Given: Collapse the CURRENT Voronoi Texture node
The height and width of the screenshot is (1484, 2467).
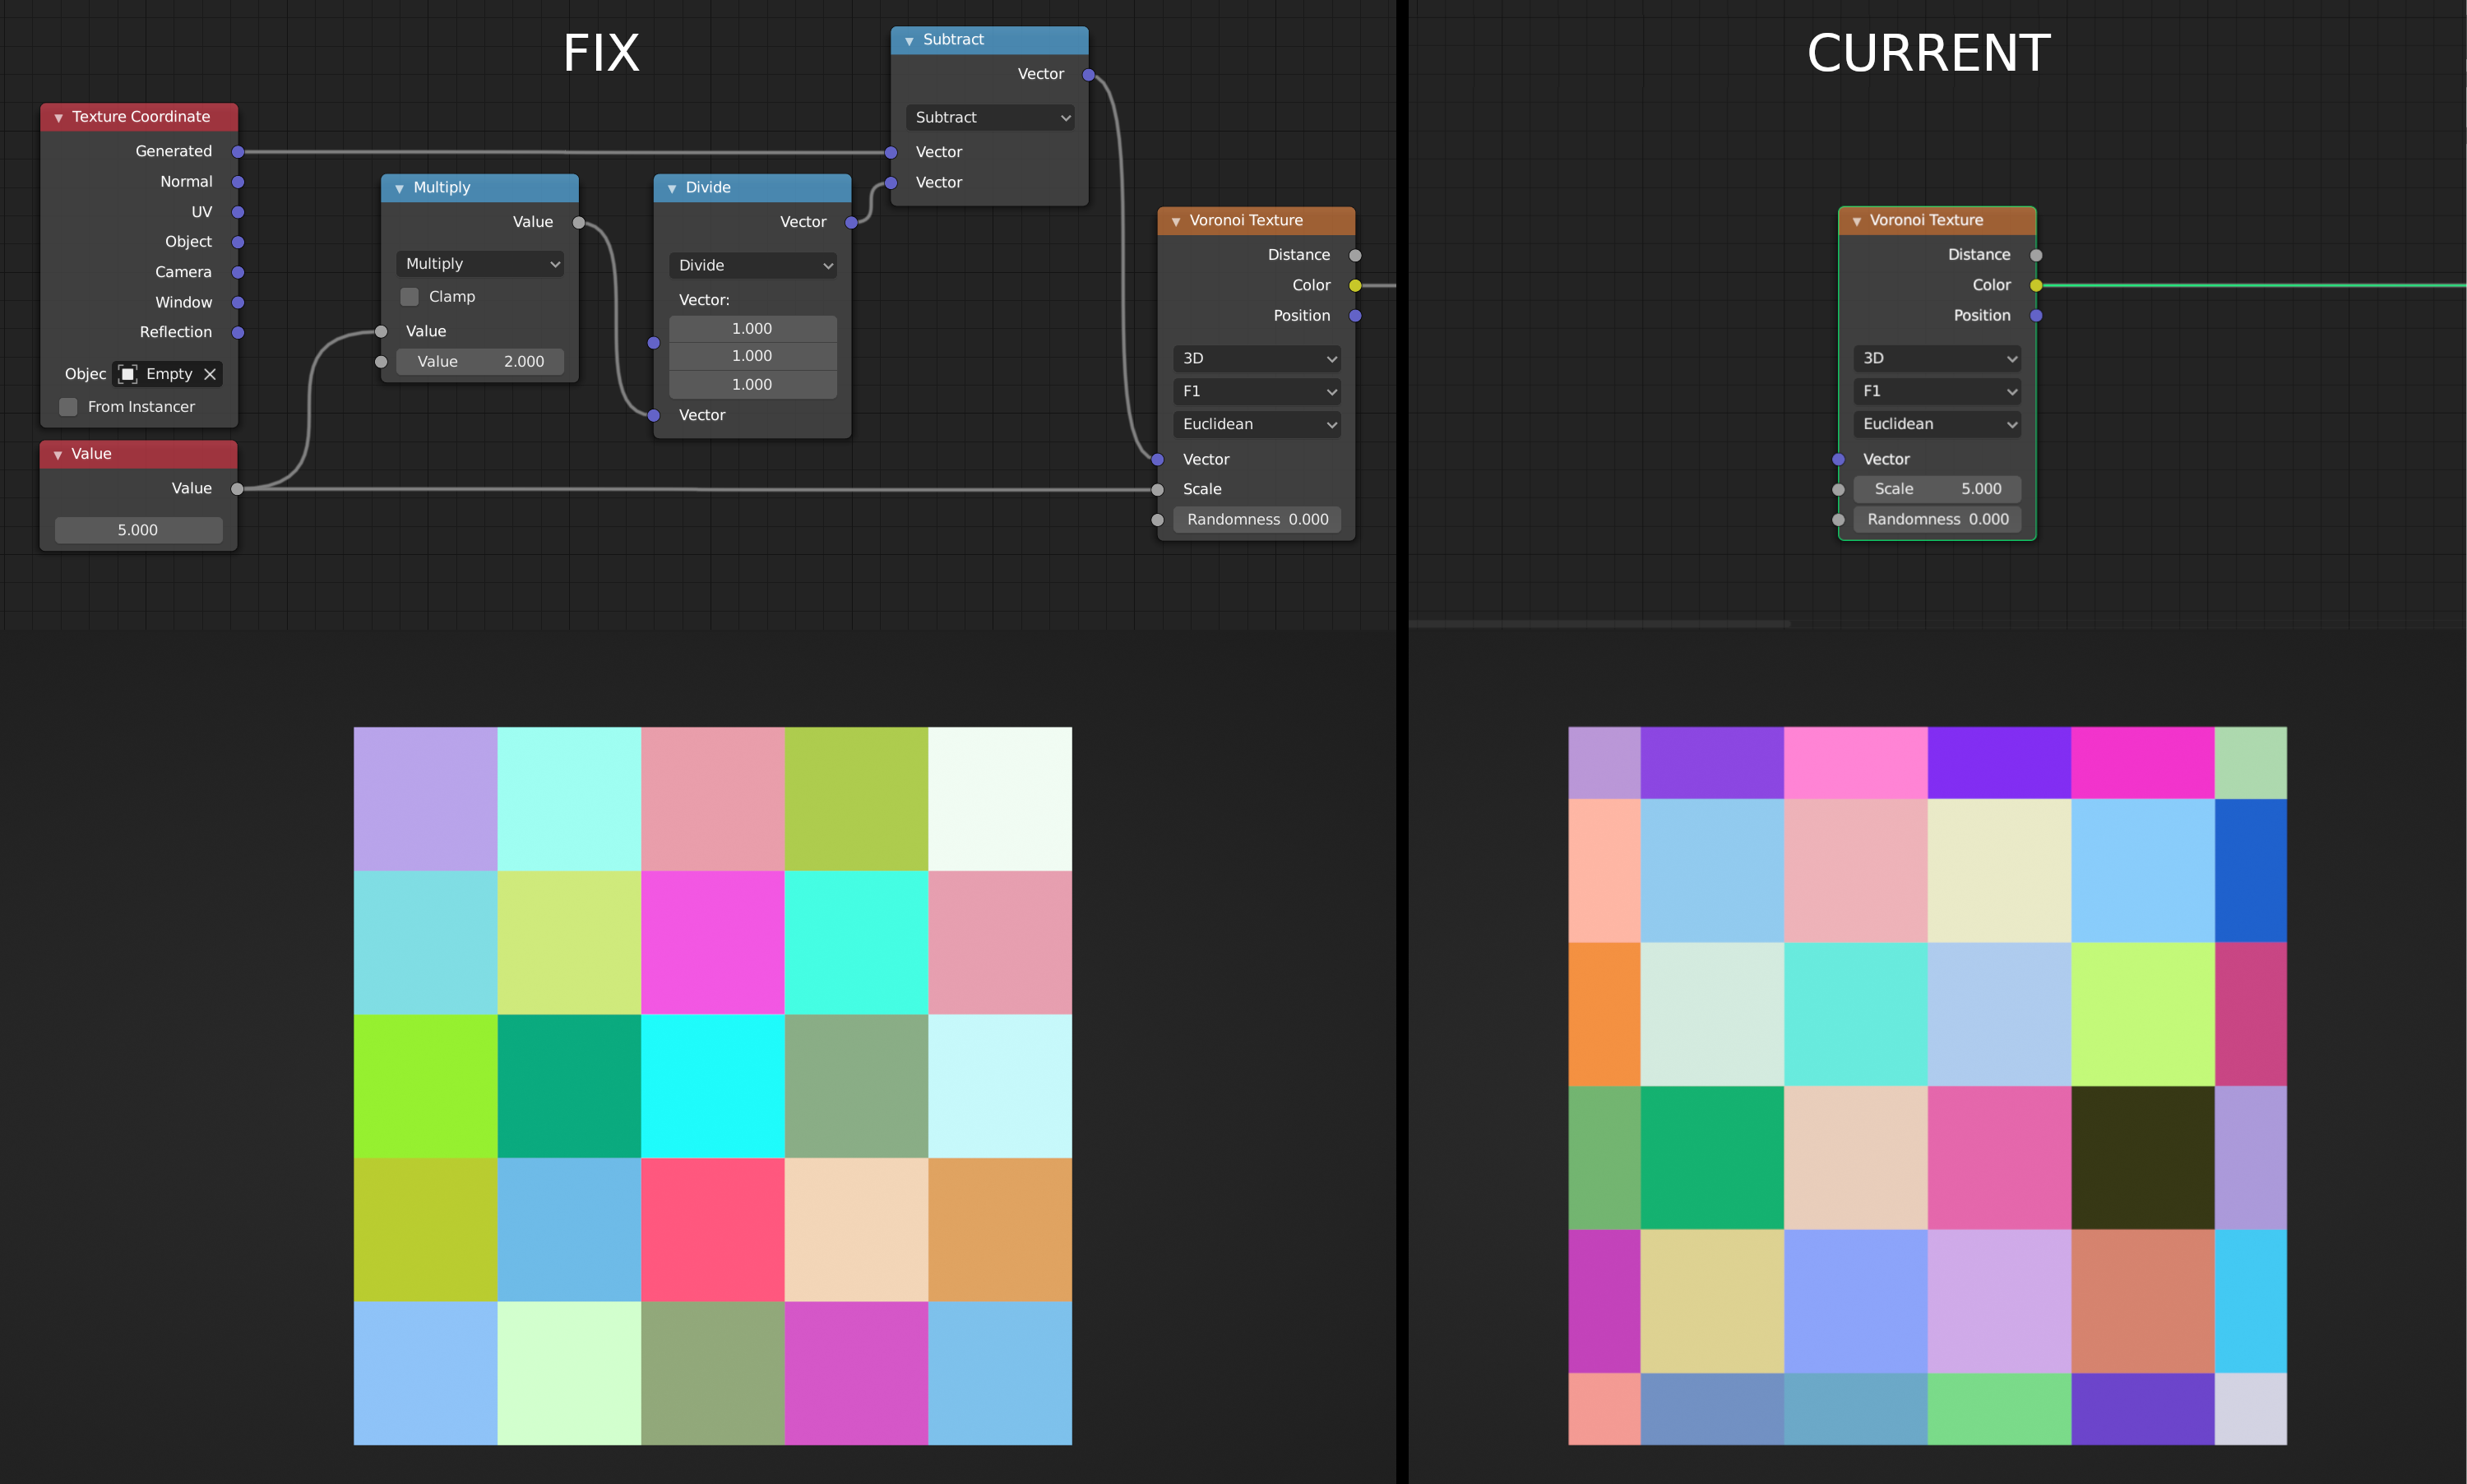Looking at the screenshot, I should (1856, 221).
